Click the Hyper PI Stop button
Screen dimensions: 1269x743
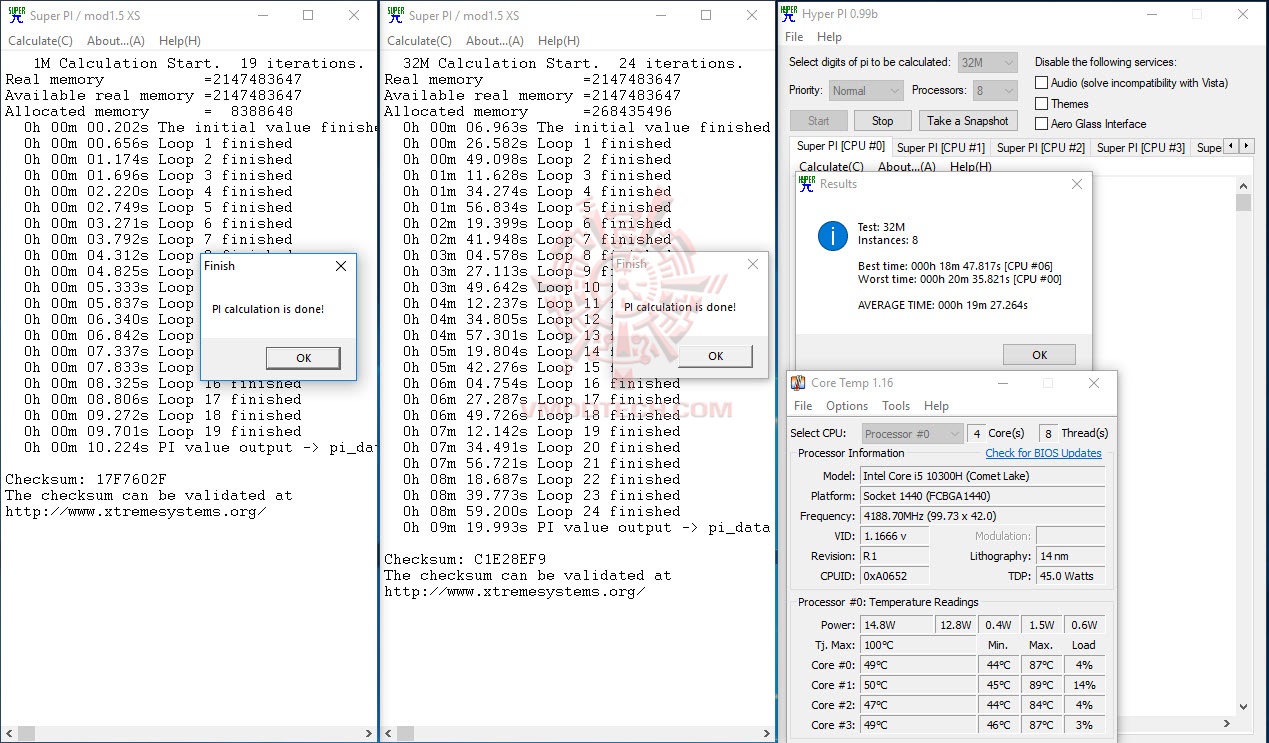coord(883,121)
